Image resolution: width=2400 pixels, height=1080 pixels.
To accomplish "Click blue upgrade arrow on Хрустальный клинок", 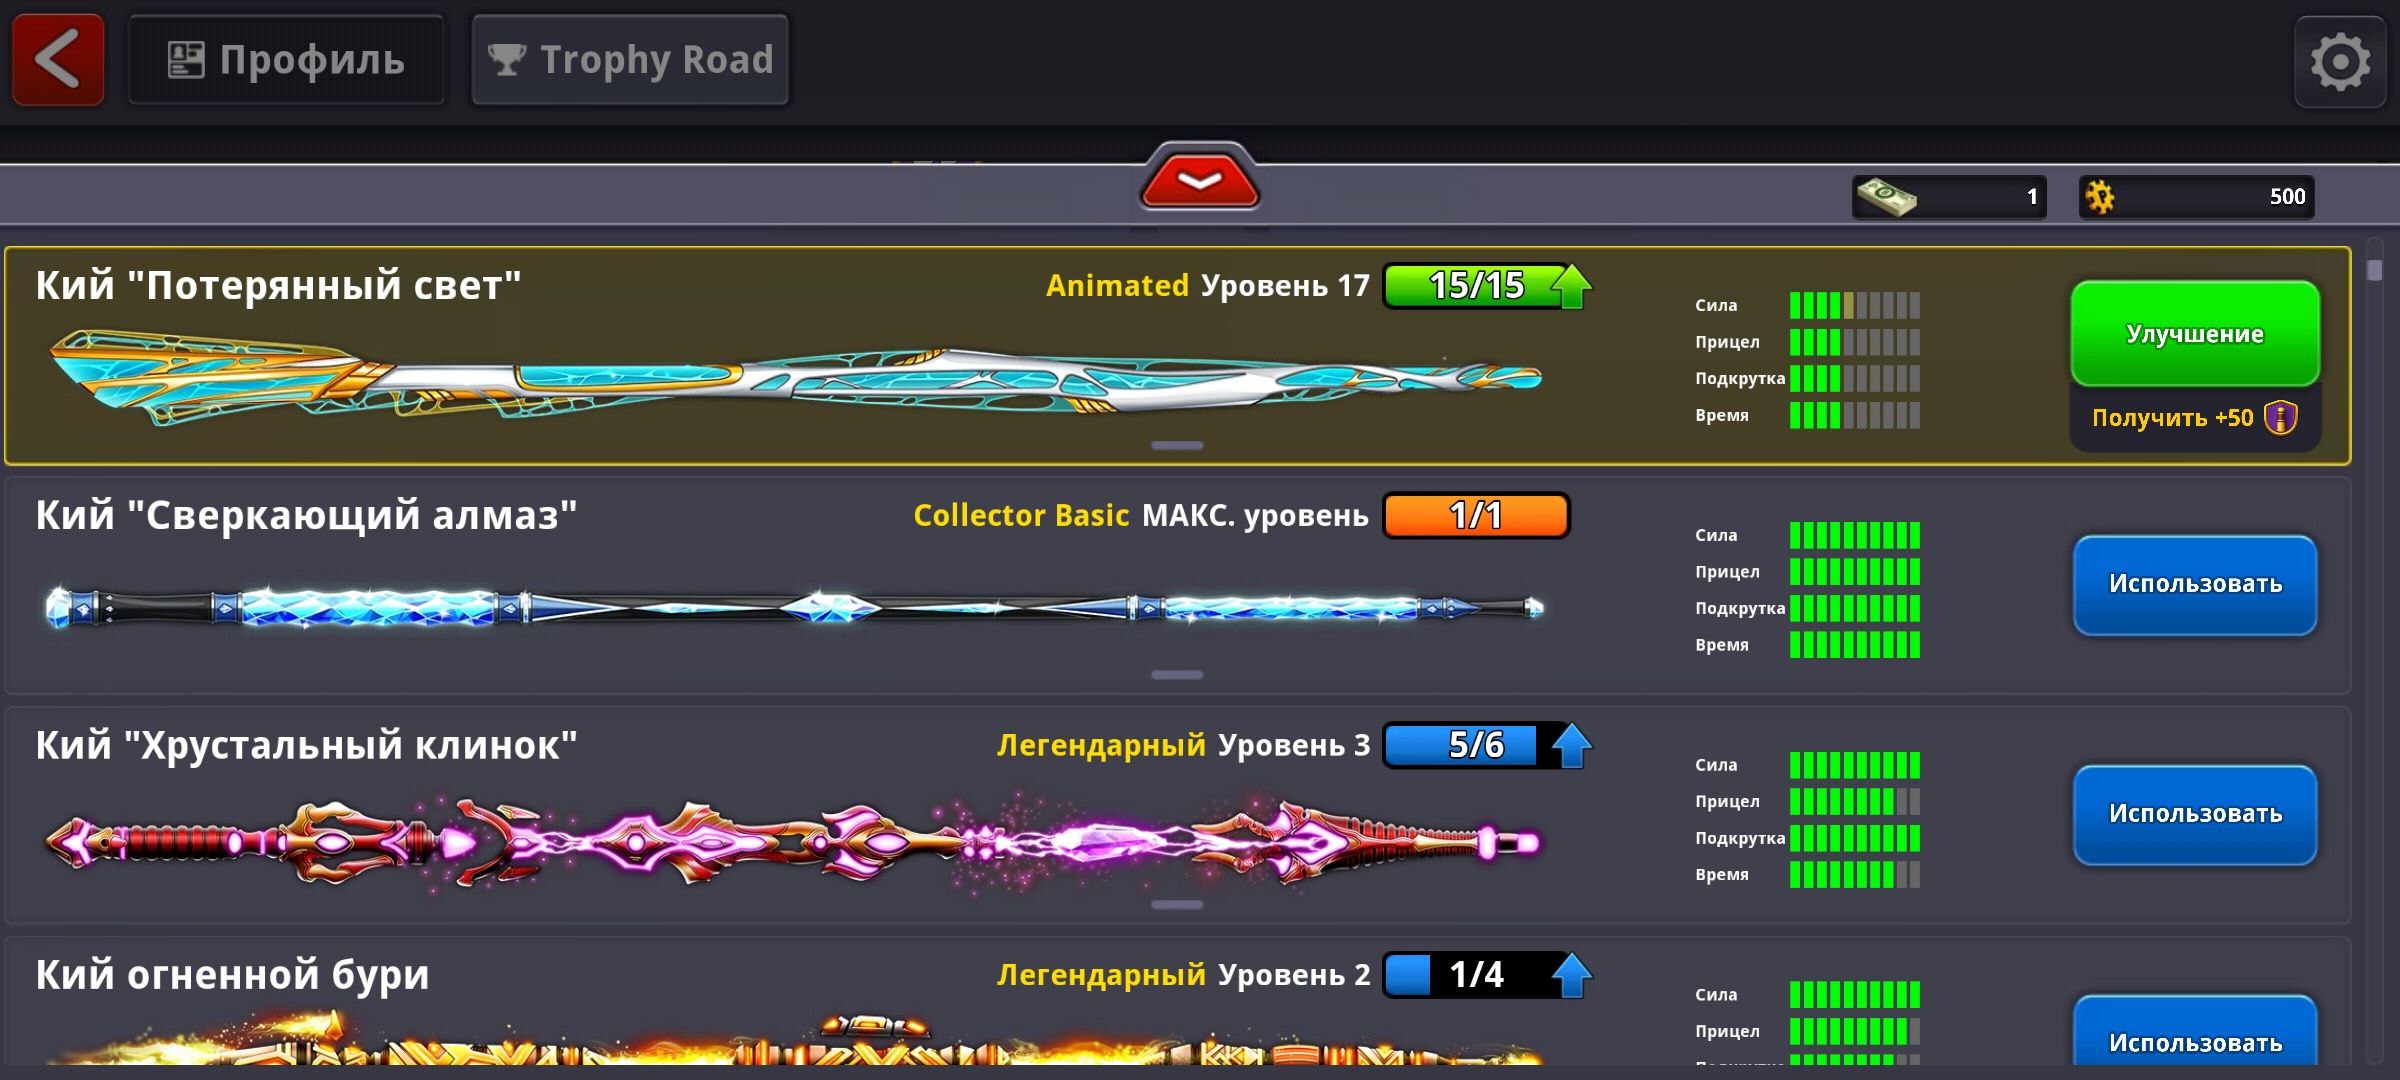I will click(1571, 746).
